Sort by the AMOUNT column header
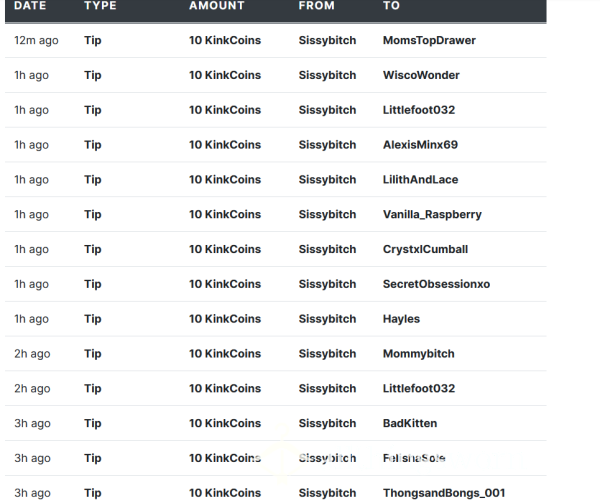 (217, 6)
